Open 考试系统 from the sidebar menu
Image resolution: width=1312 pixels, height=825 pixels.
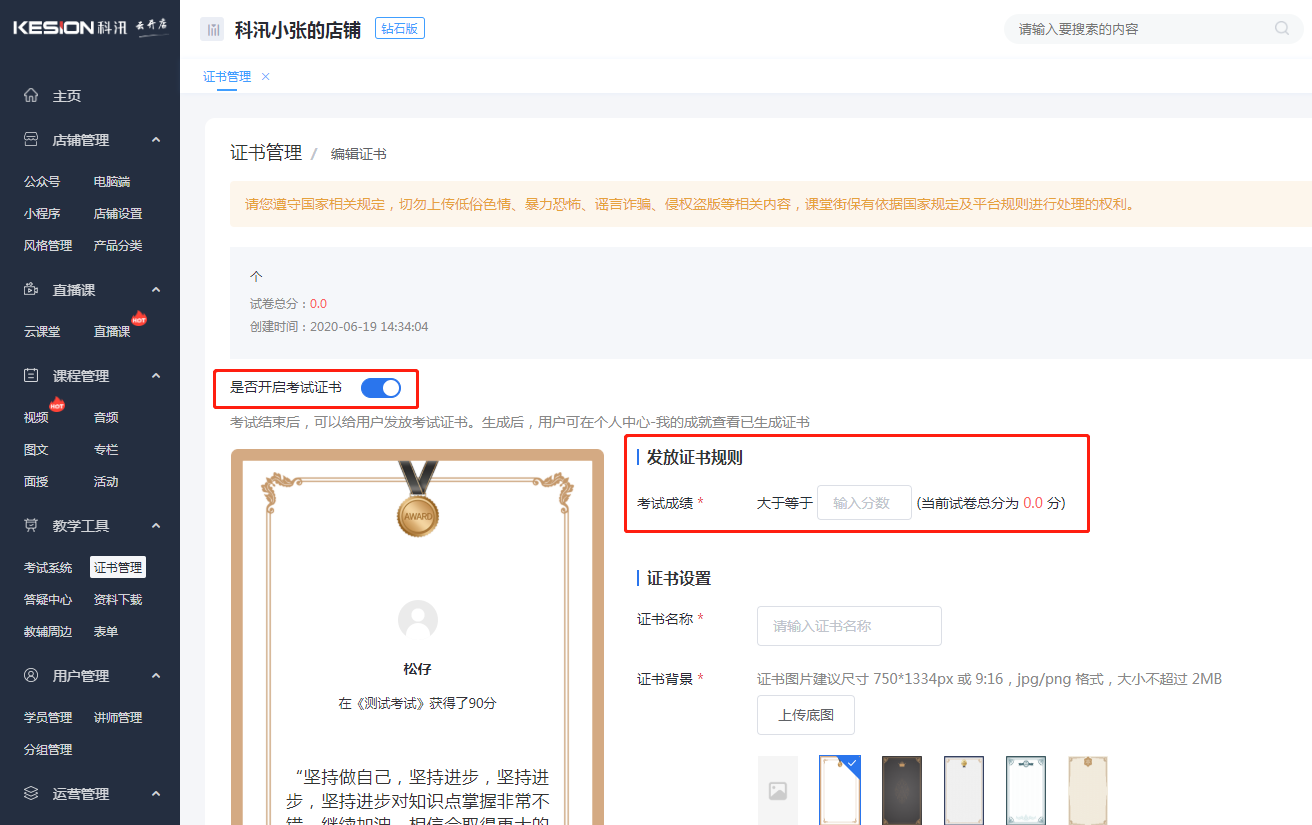[x=47, y=567]
